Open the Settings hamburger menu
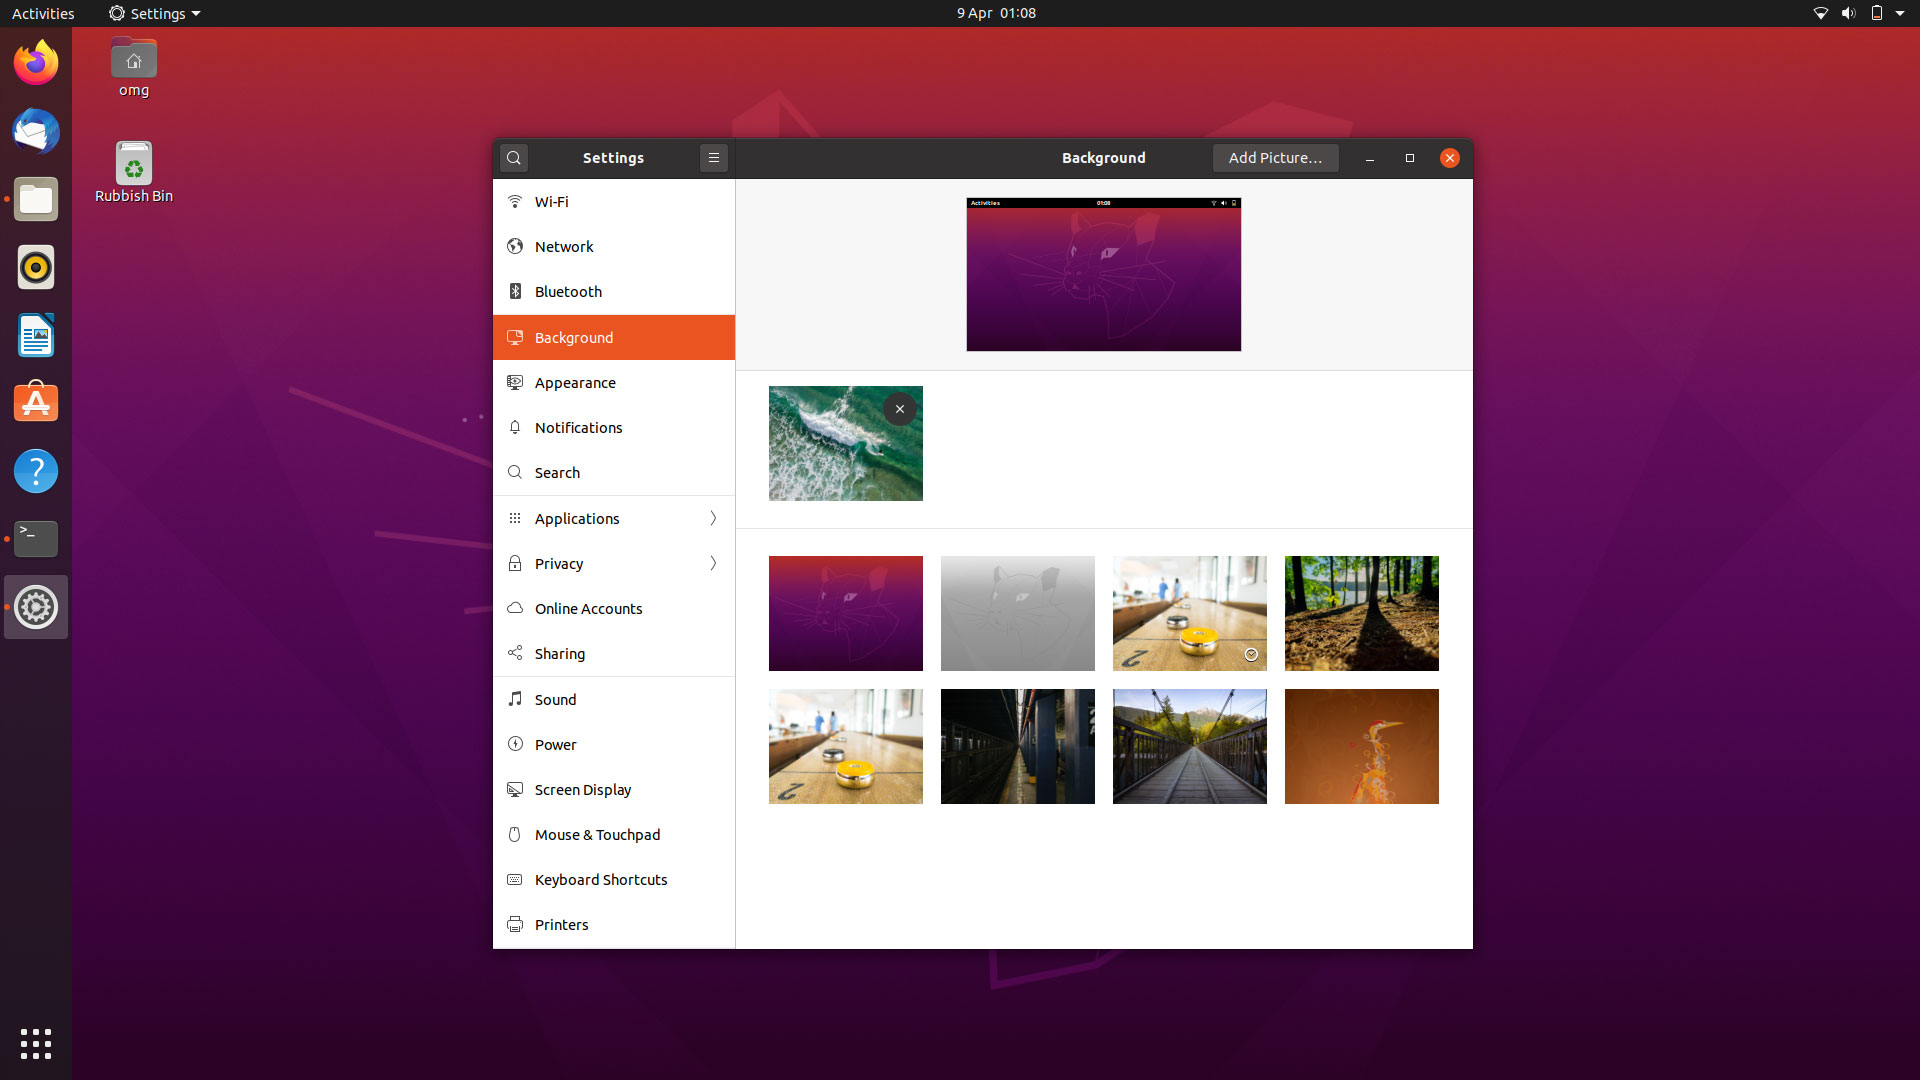Viewport: 1920px width, 1080px height. pyautogui.click(x=714, y=158)
